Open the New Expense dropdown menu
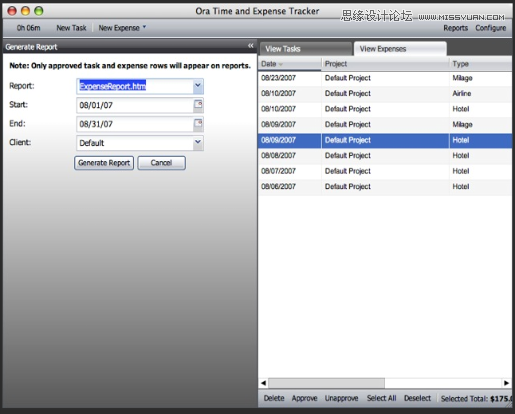Image resolution: width=515 pixels, height=414 pixels. tap(122, 28)
